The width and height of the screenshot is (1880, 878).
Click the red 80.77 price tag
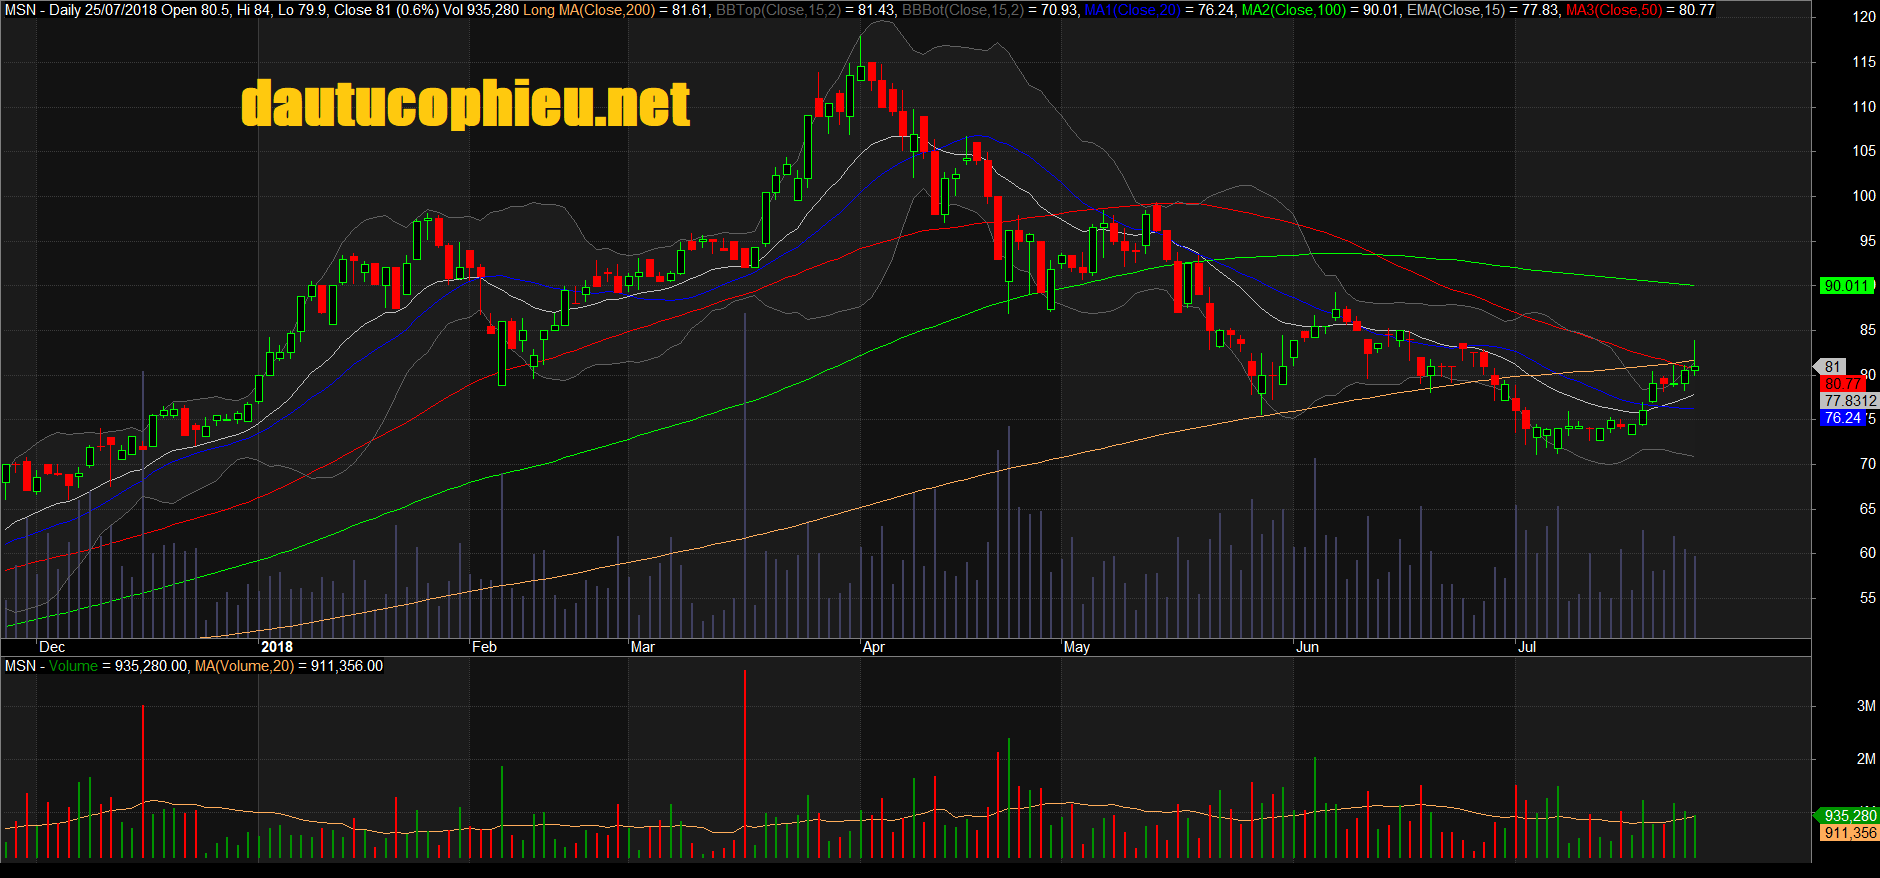pos(1842,384)
